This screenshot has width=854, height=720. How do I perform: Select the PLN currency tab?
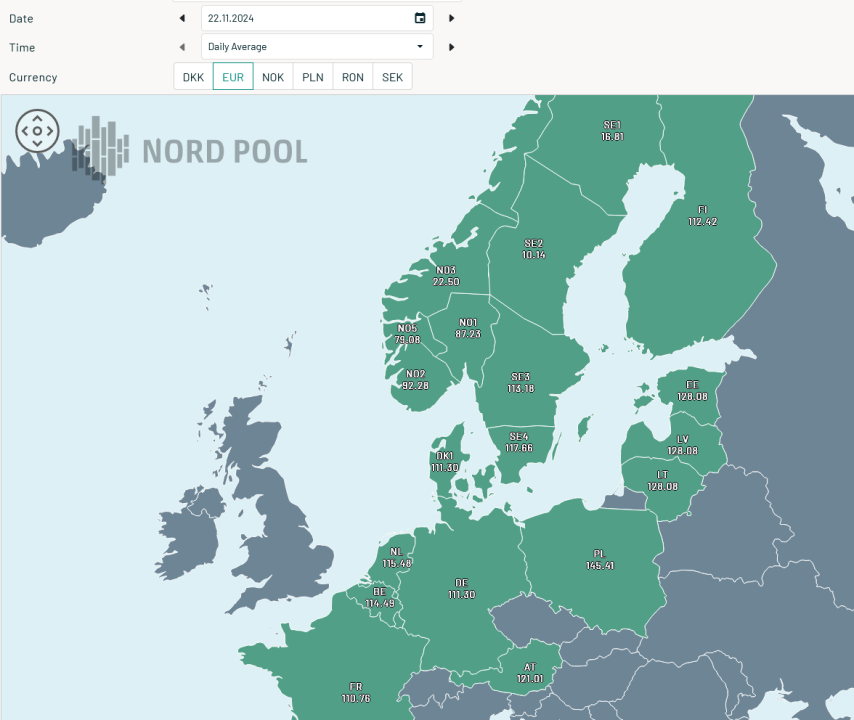[x=312, y=76]
